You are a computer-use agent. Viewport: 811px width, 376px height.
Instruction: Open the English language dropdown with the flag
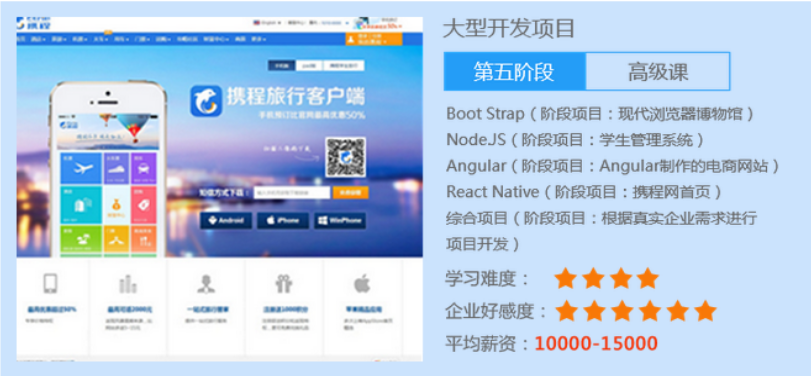click(x=267, y=23)
